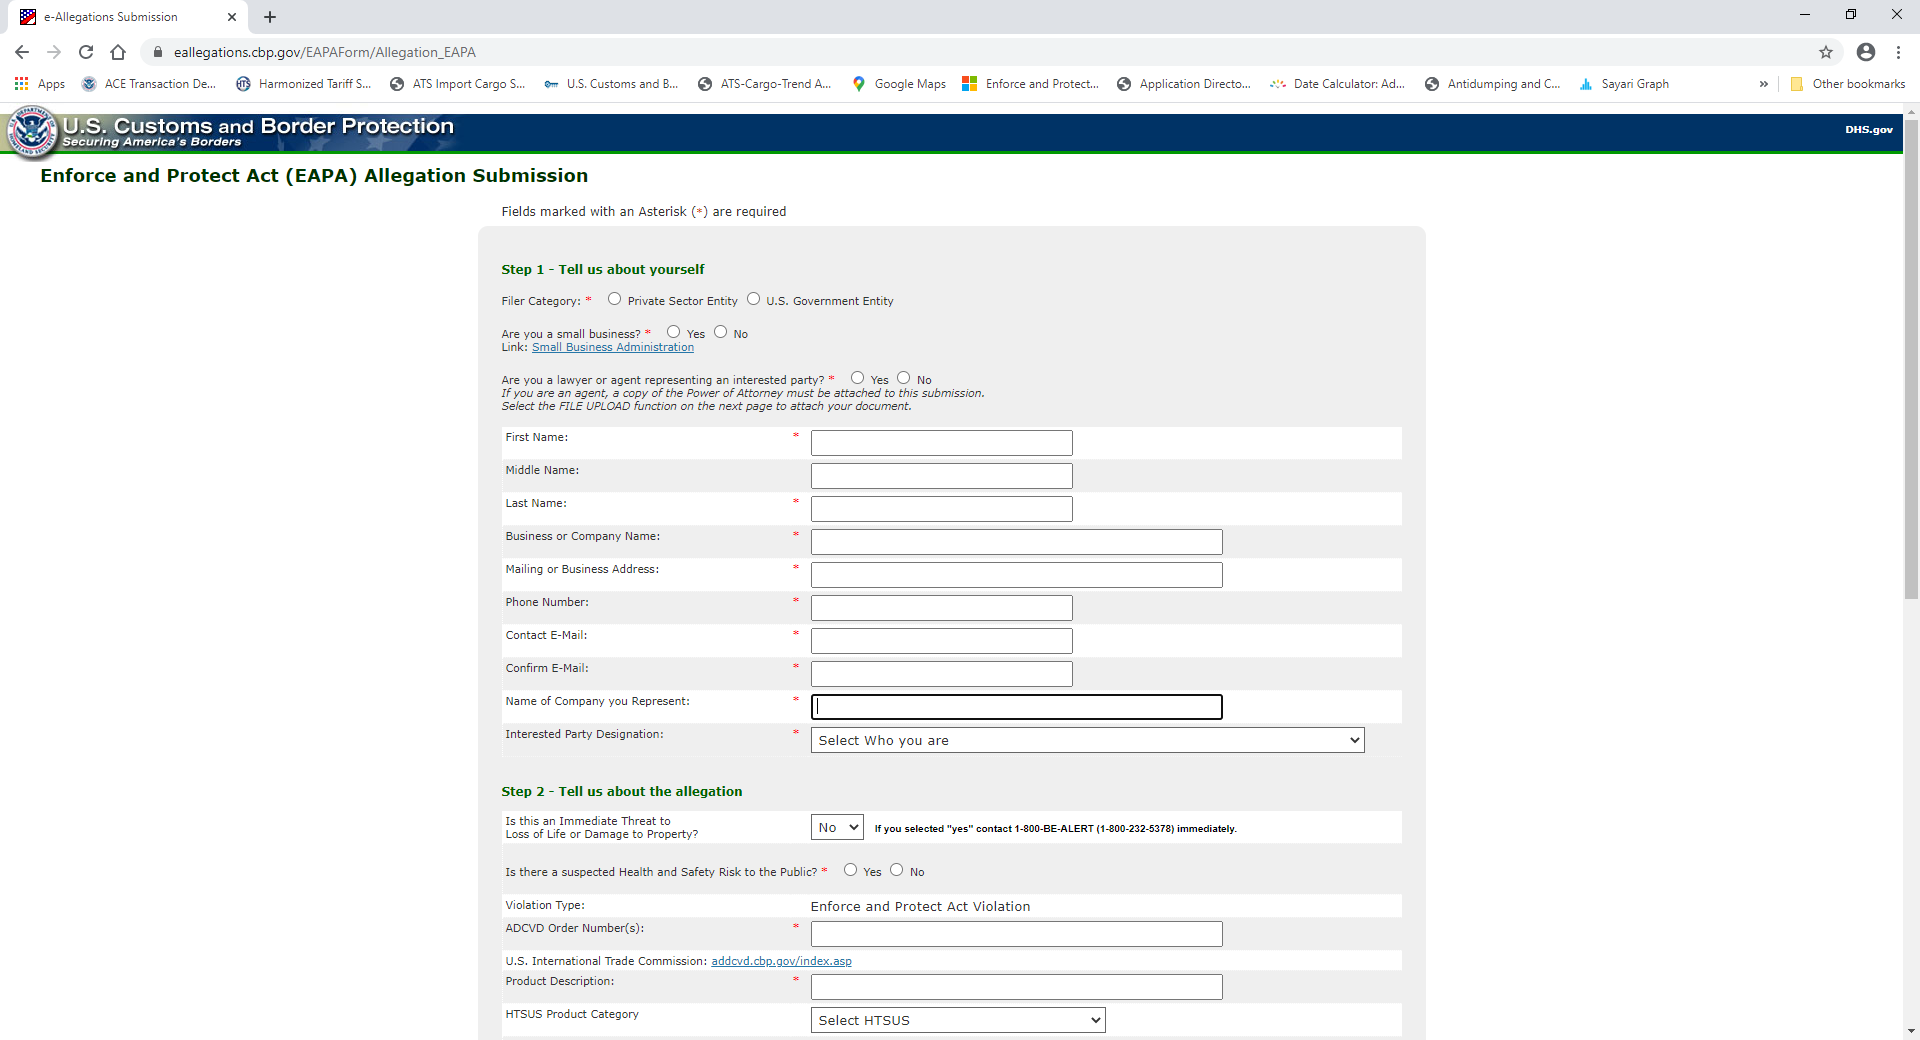Switch to the e-Allegations Submission tab

pyautogui.click(x=120, y=17)
